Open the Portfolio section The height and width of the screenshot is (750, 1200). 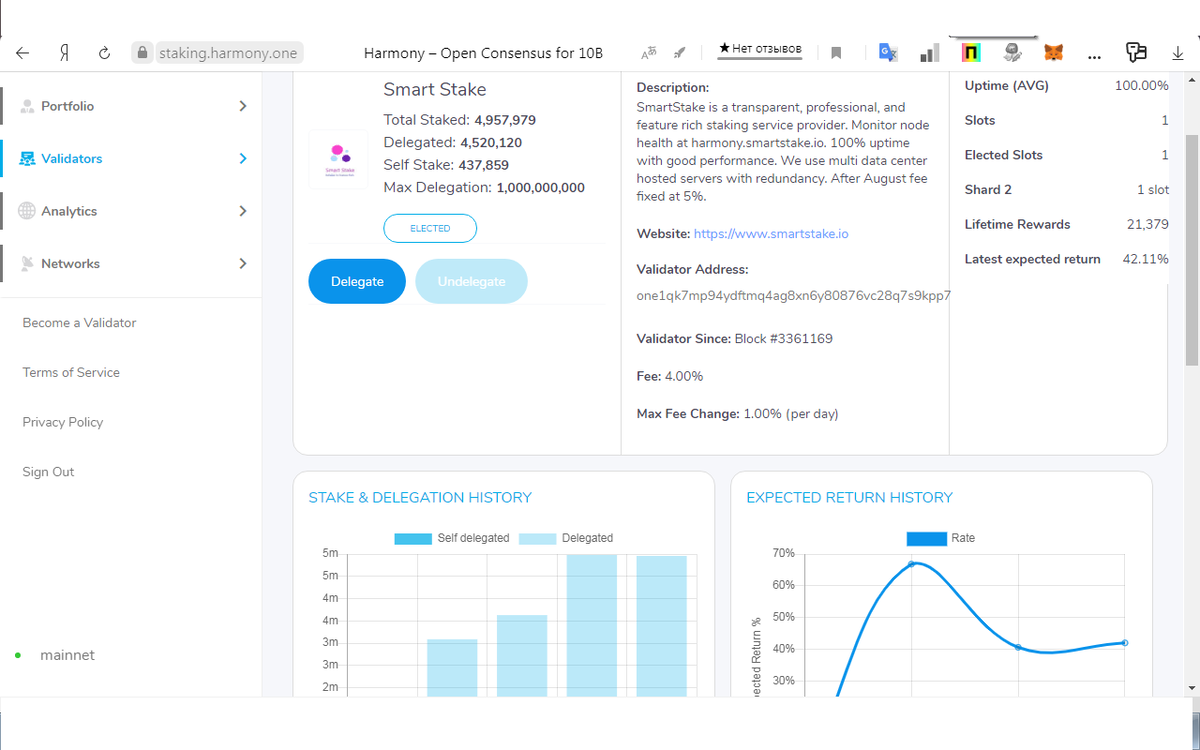(x=67, y=106)
